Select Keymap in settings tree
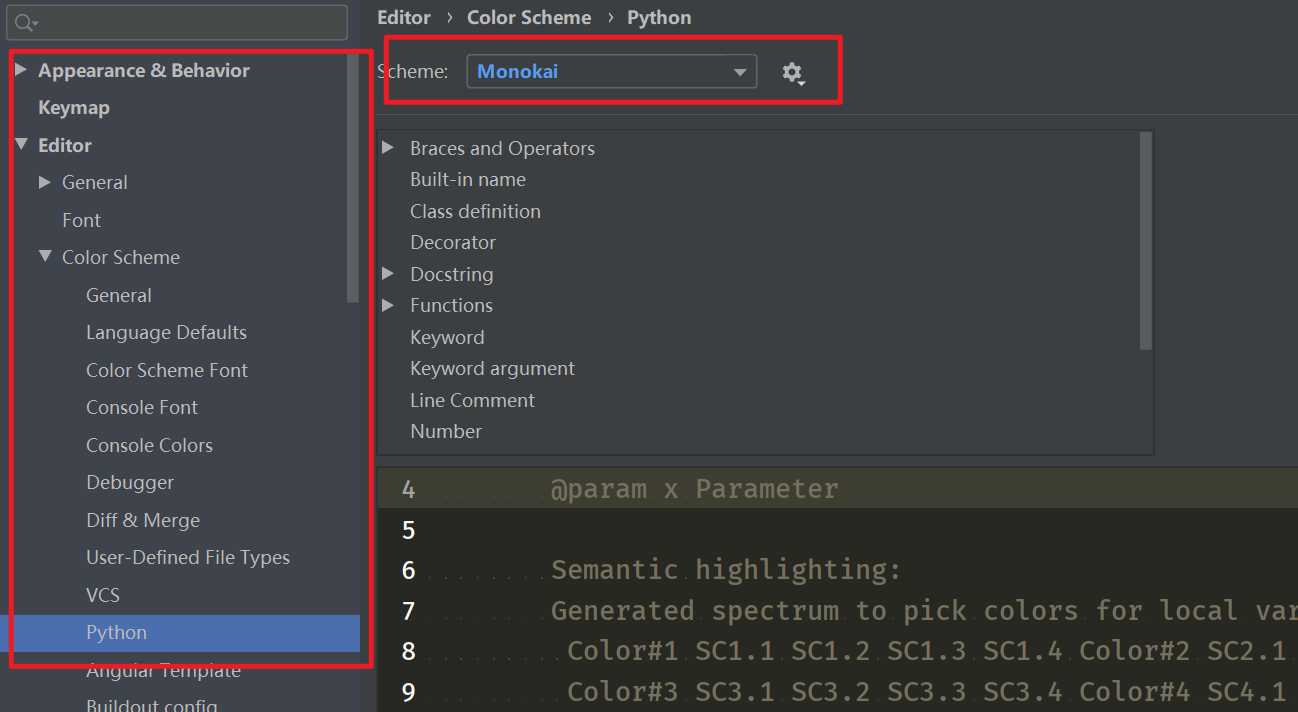 click(x=74, y=108)
